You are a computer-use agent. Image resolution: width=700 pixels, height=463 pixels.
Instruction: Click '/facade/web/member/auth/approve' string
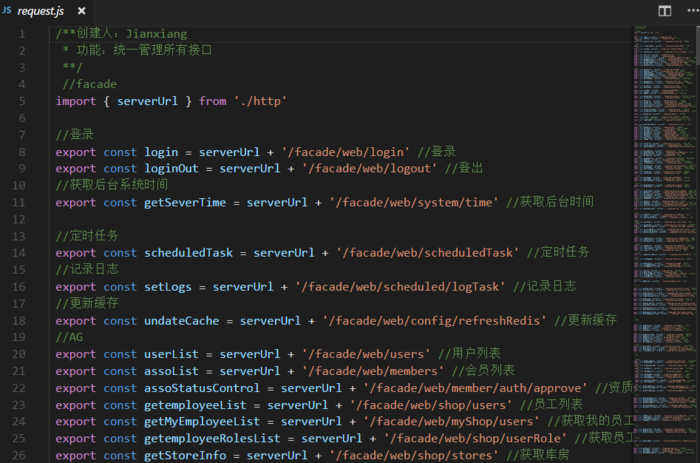click(x=475, y=388)
